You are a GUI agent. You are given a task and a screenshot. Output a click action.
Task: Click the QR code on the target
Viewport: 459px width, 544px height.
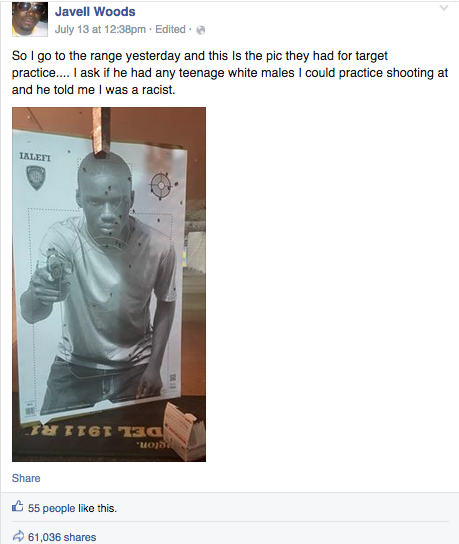click(x=173, y=377)
